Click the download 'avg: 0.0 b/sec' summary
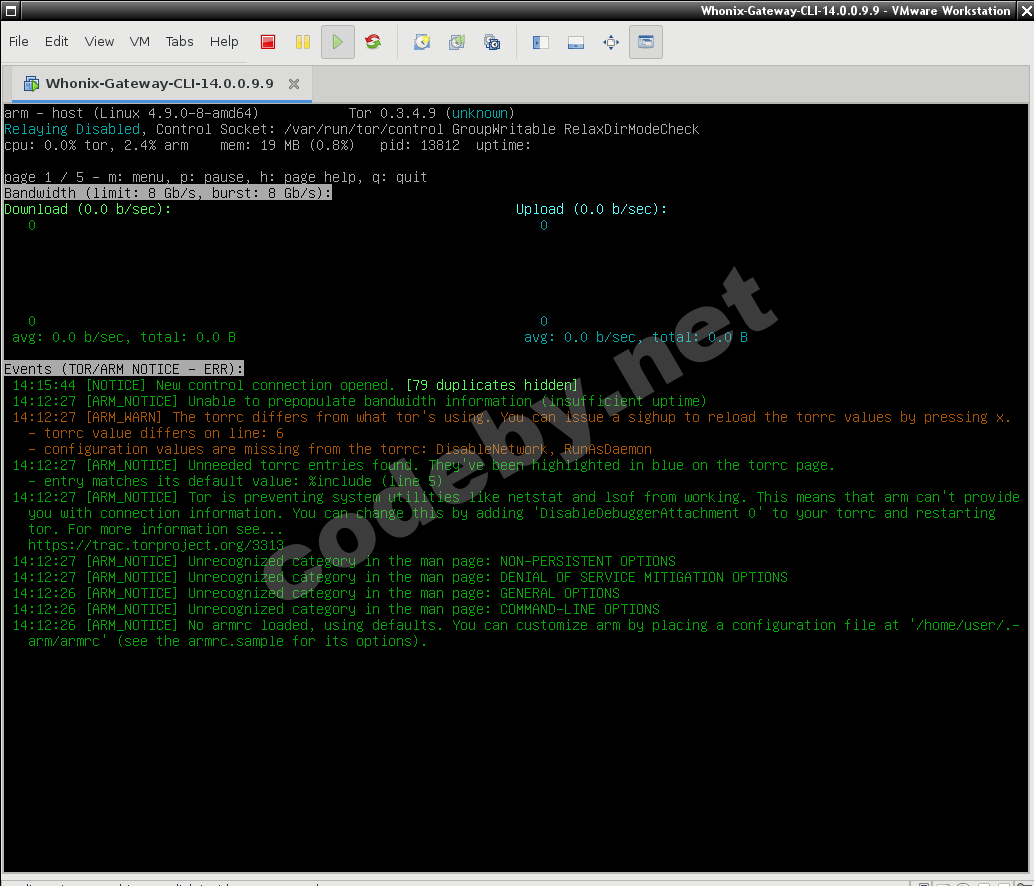Image resolution: width=1034 pixels, height=886 pixels. [x=124, y=338]
